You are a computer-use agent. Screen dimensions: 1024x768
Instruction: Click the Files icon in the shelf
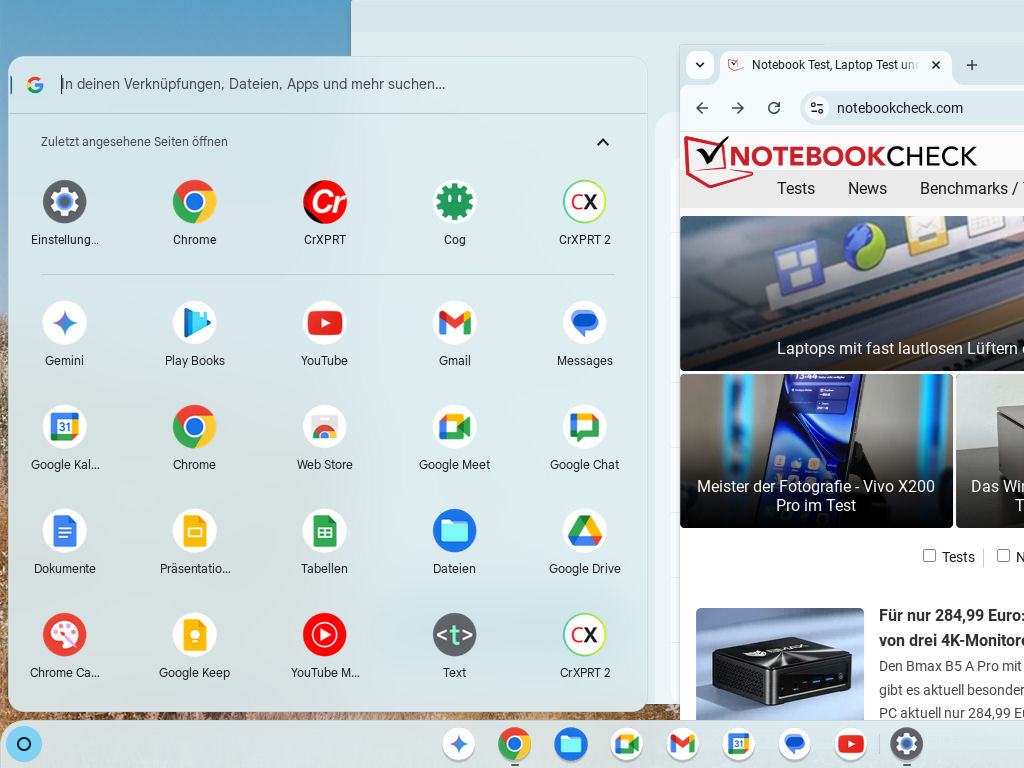(571, 744)
